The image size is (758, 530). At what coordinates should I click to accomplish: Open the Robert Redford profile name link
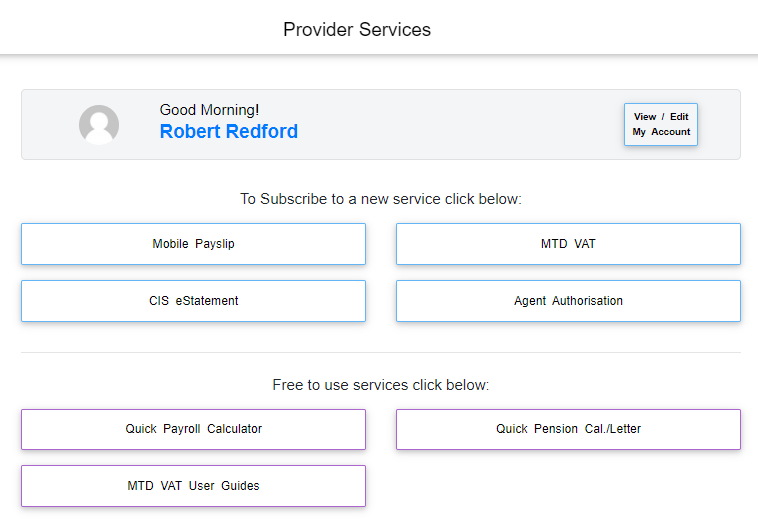point(228,132)
